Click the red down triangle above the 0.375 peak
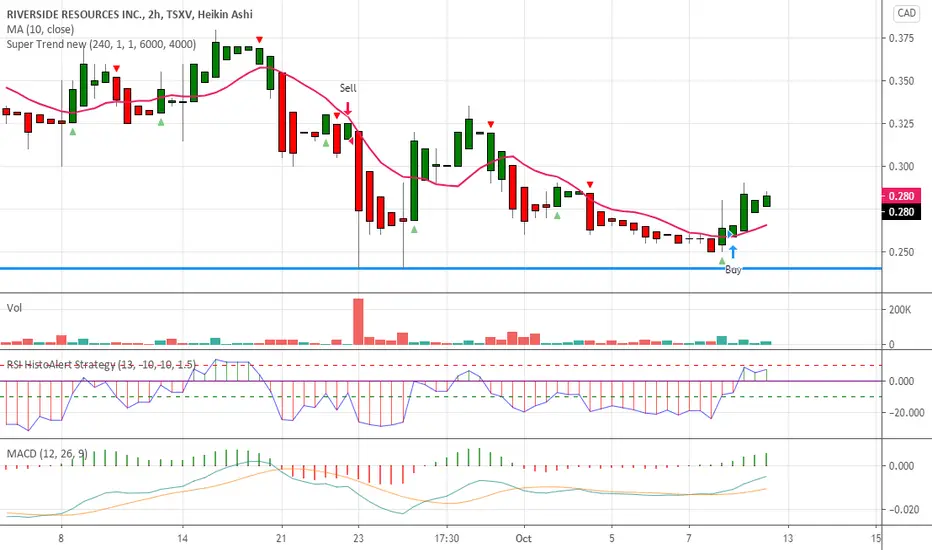This screenshot has height=550, width=932. (259, 39)
